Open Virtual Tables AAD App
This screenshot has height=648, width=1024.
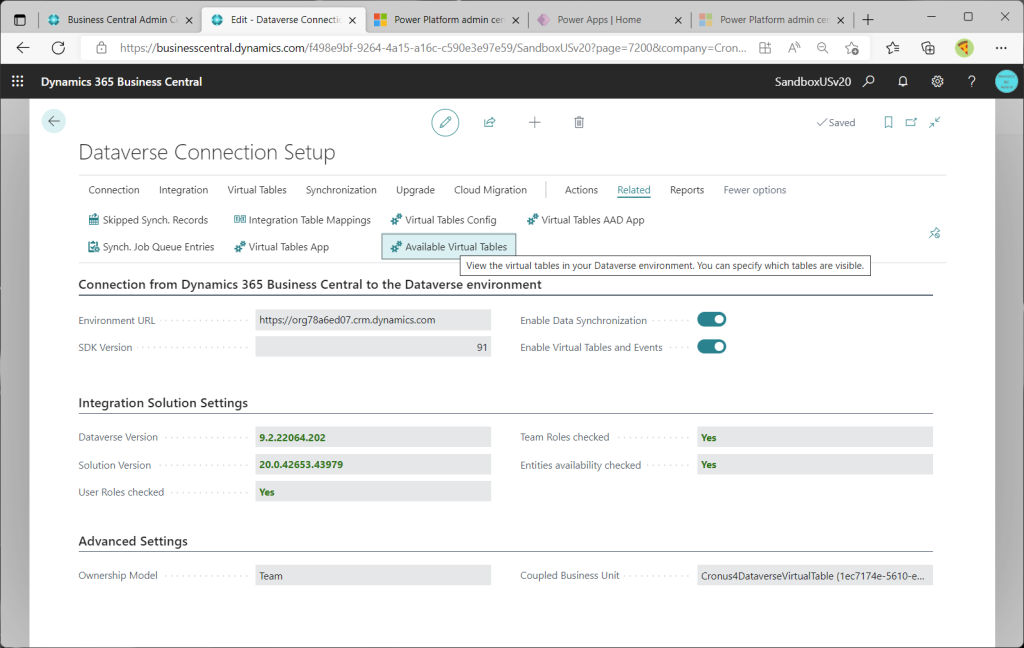pos(586,220)
